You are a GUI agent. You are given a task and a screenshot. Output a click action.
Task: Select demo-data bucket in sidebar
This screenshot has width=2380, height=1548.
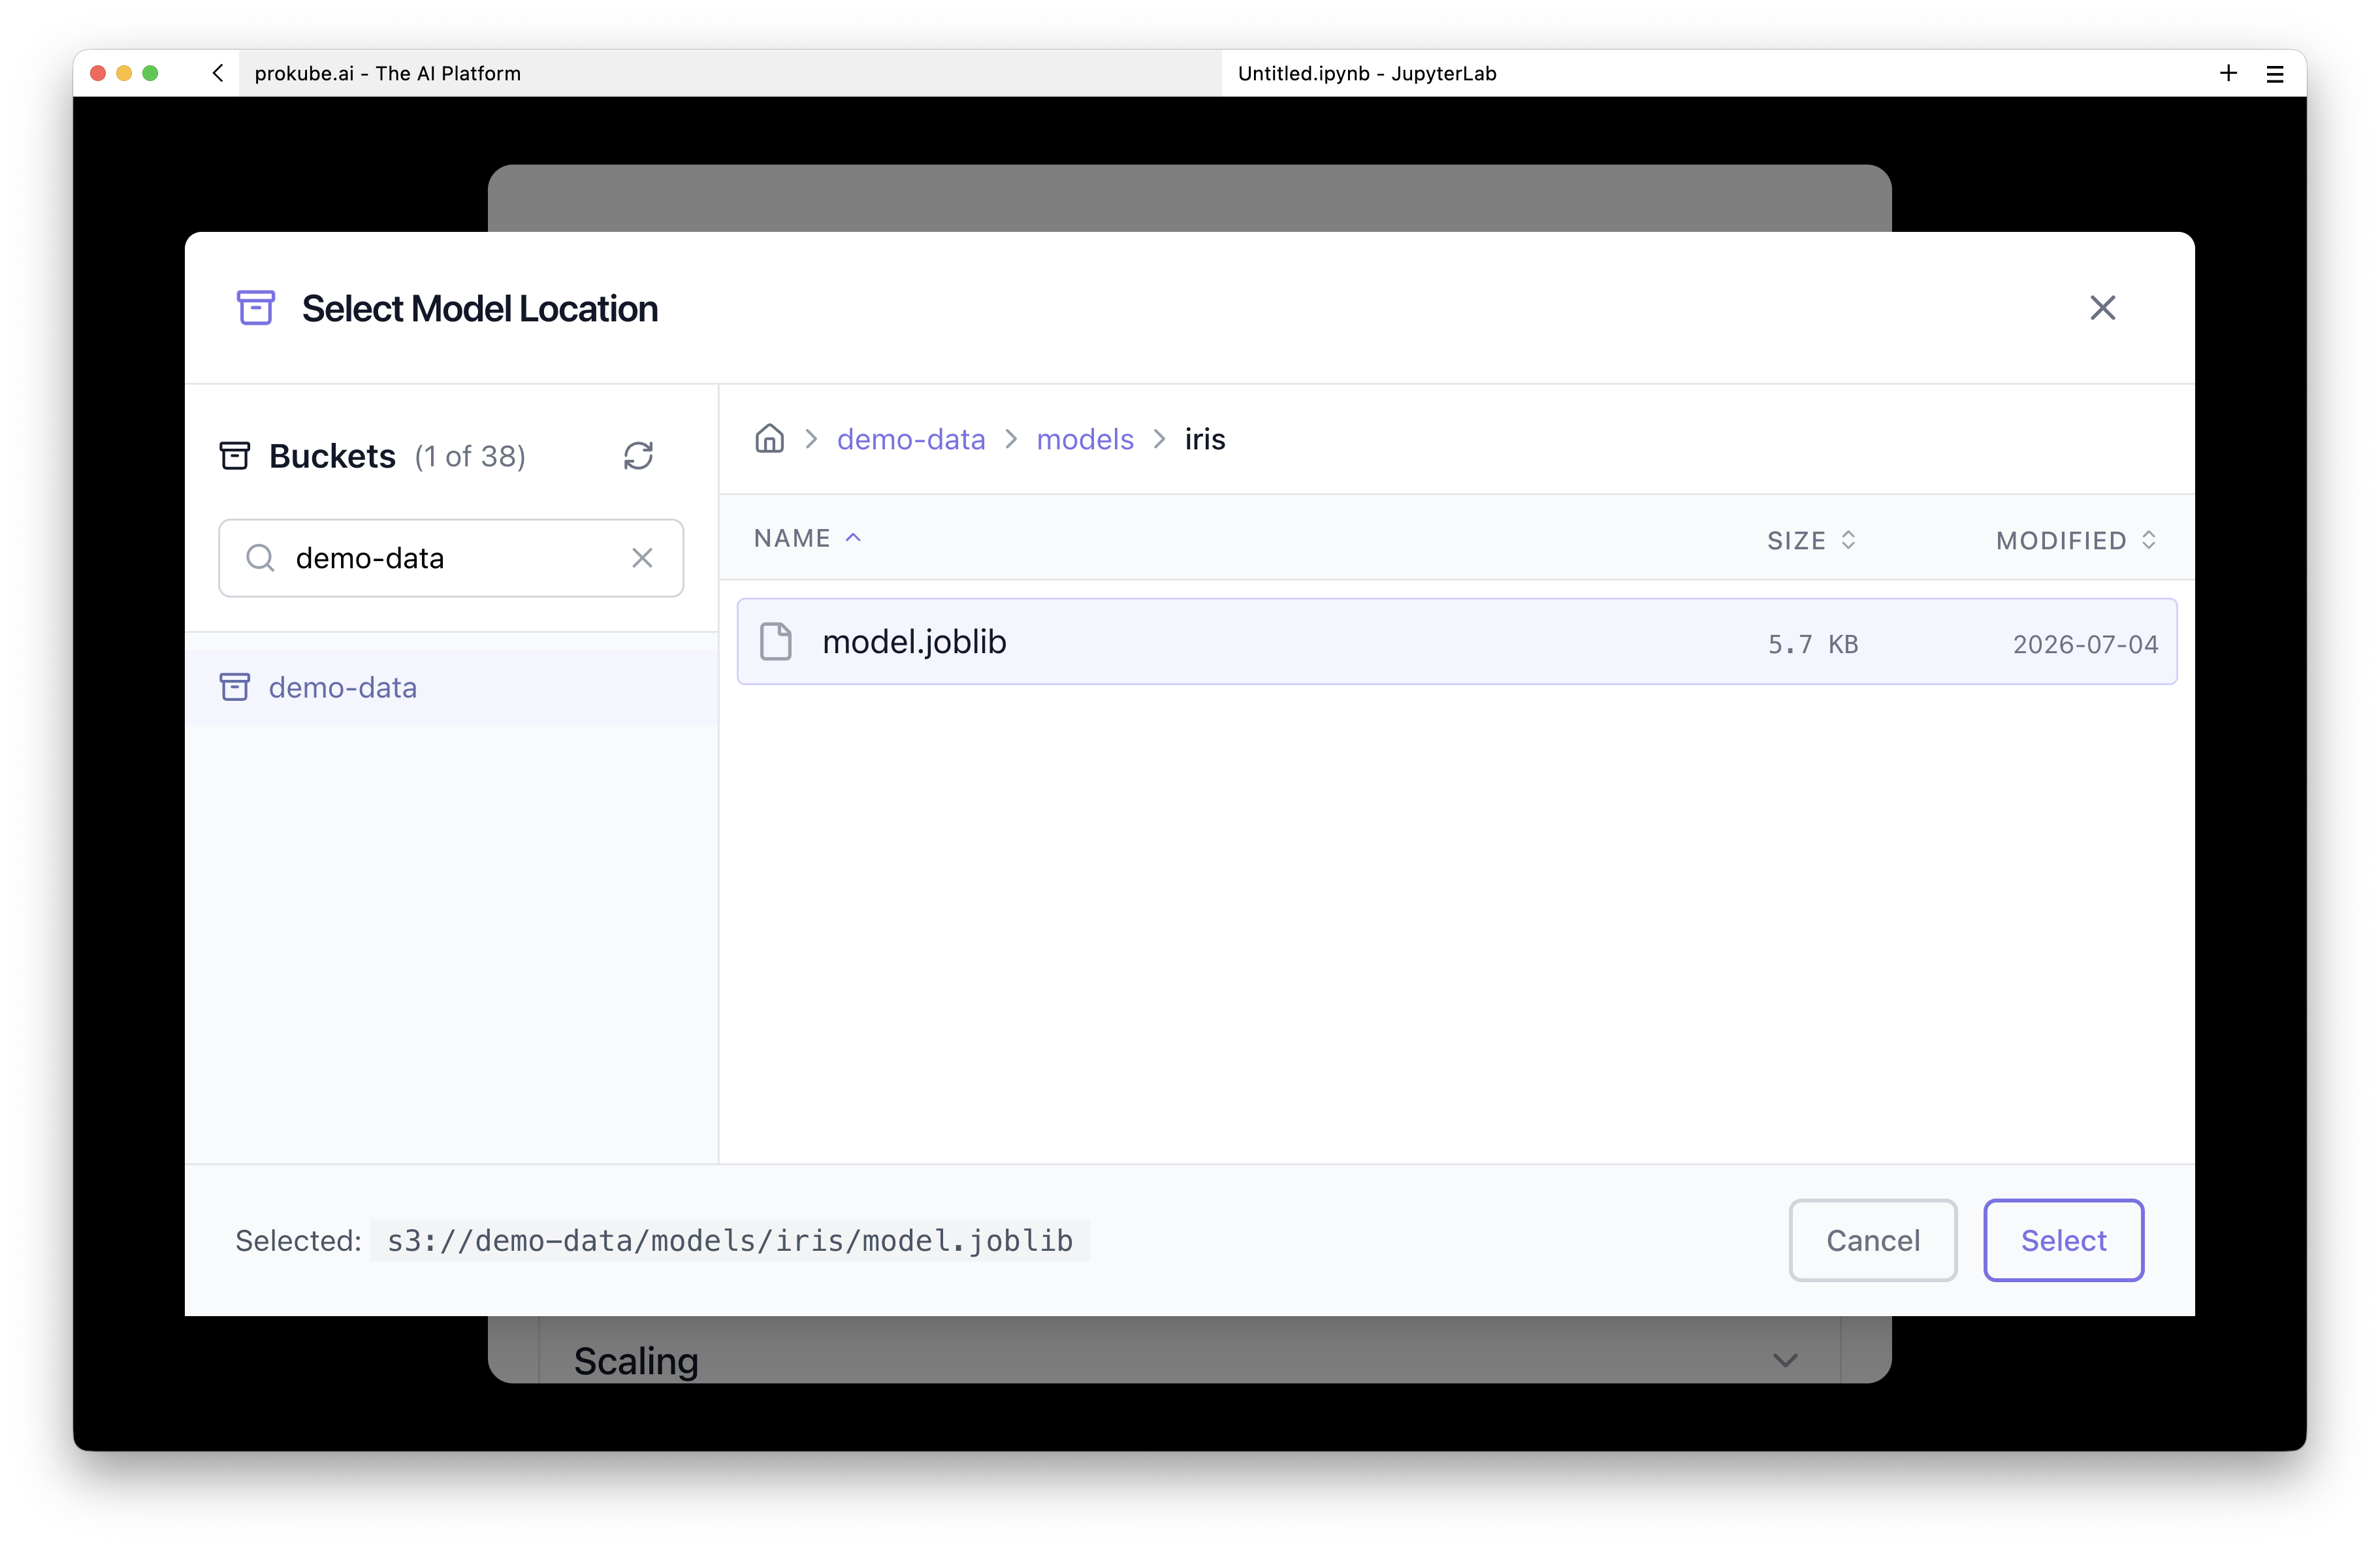click(x=451, y=688)
